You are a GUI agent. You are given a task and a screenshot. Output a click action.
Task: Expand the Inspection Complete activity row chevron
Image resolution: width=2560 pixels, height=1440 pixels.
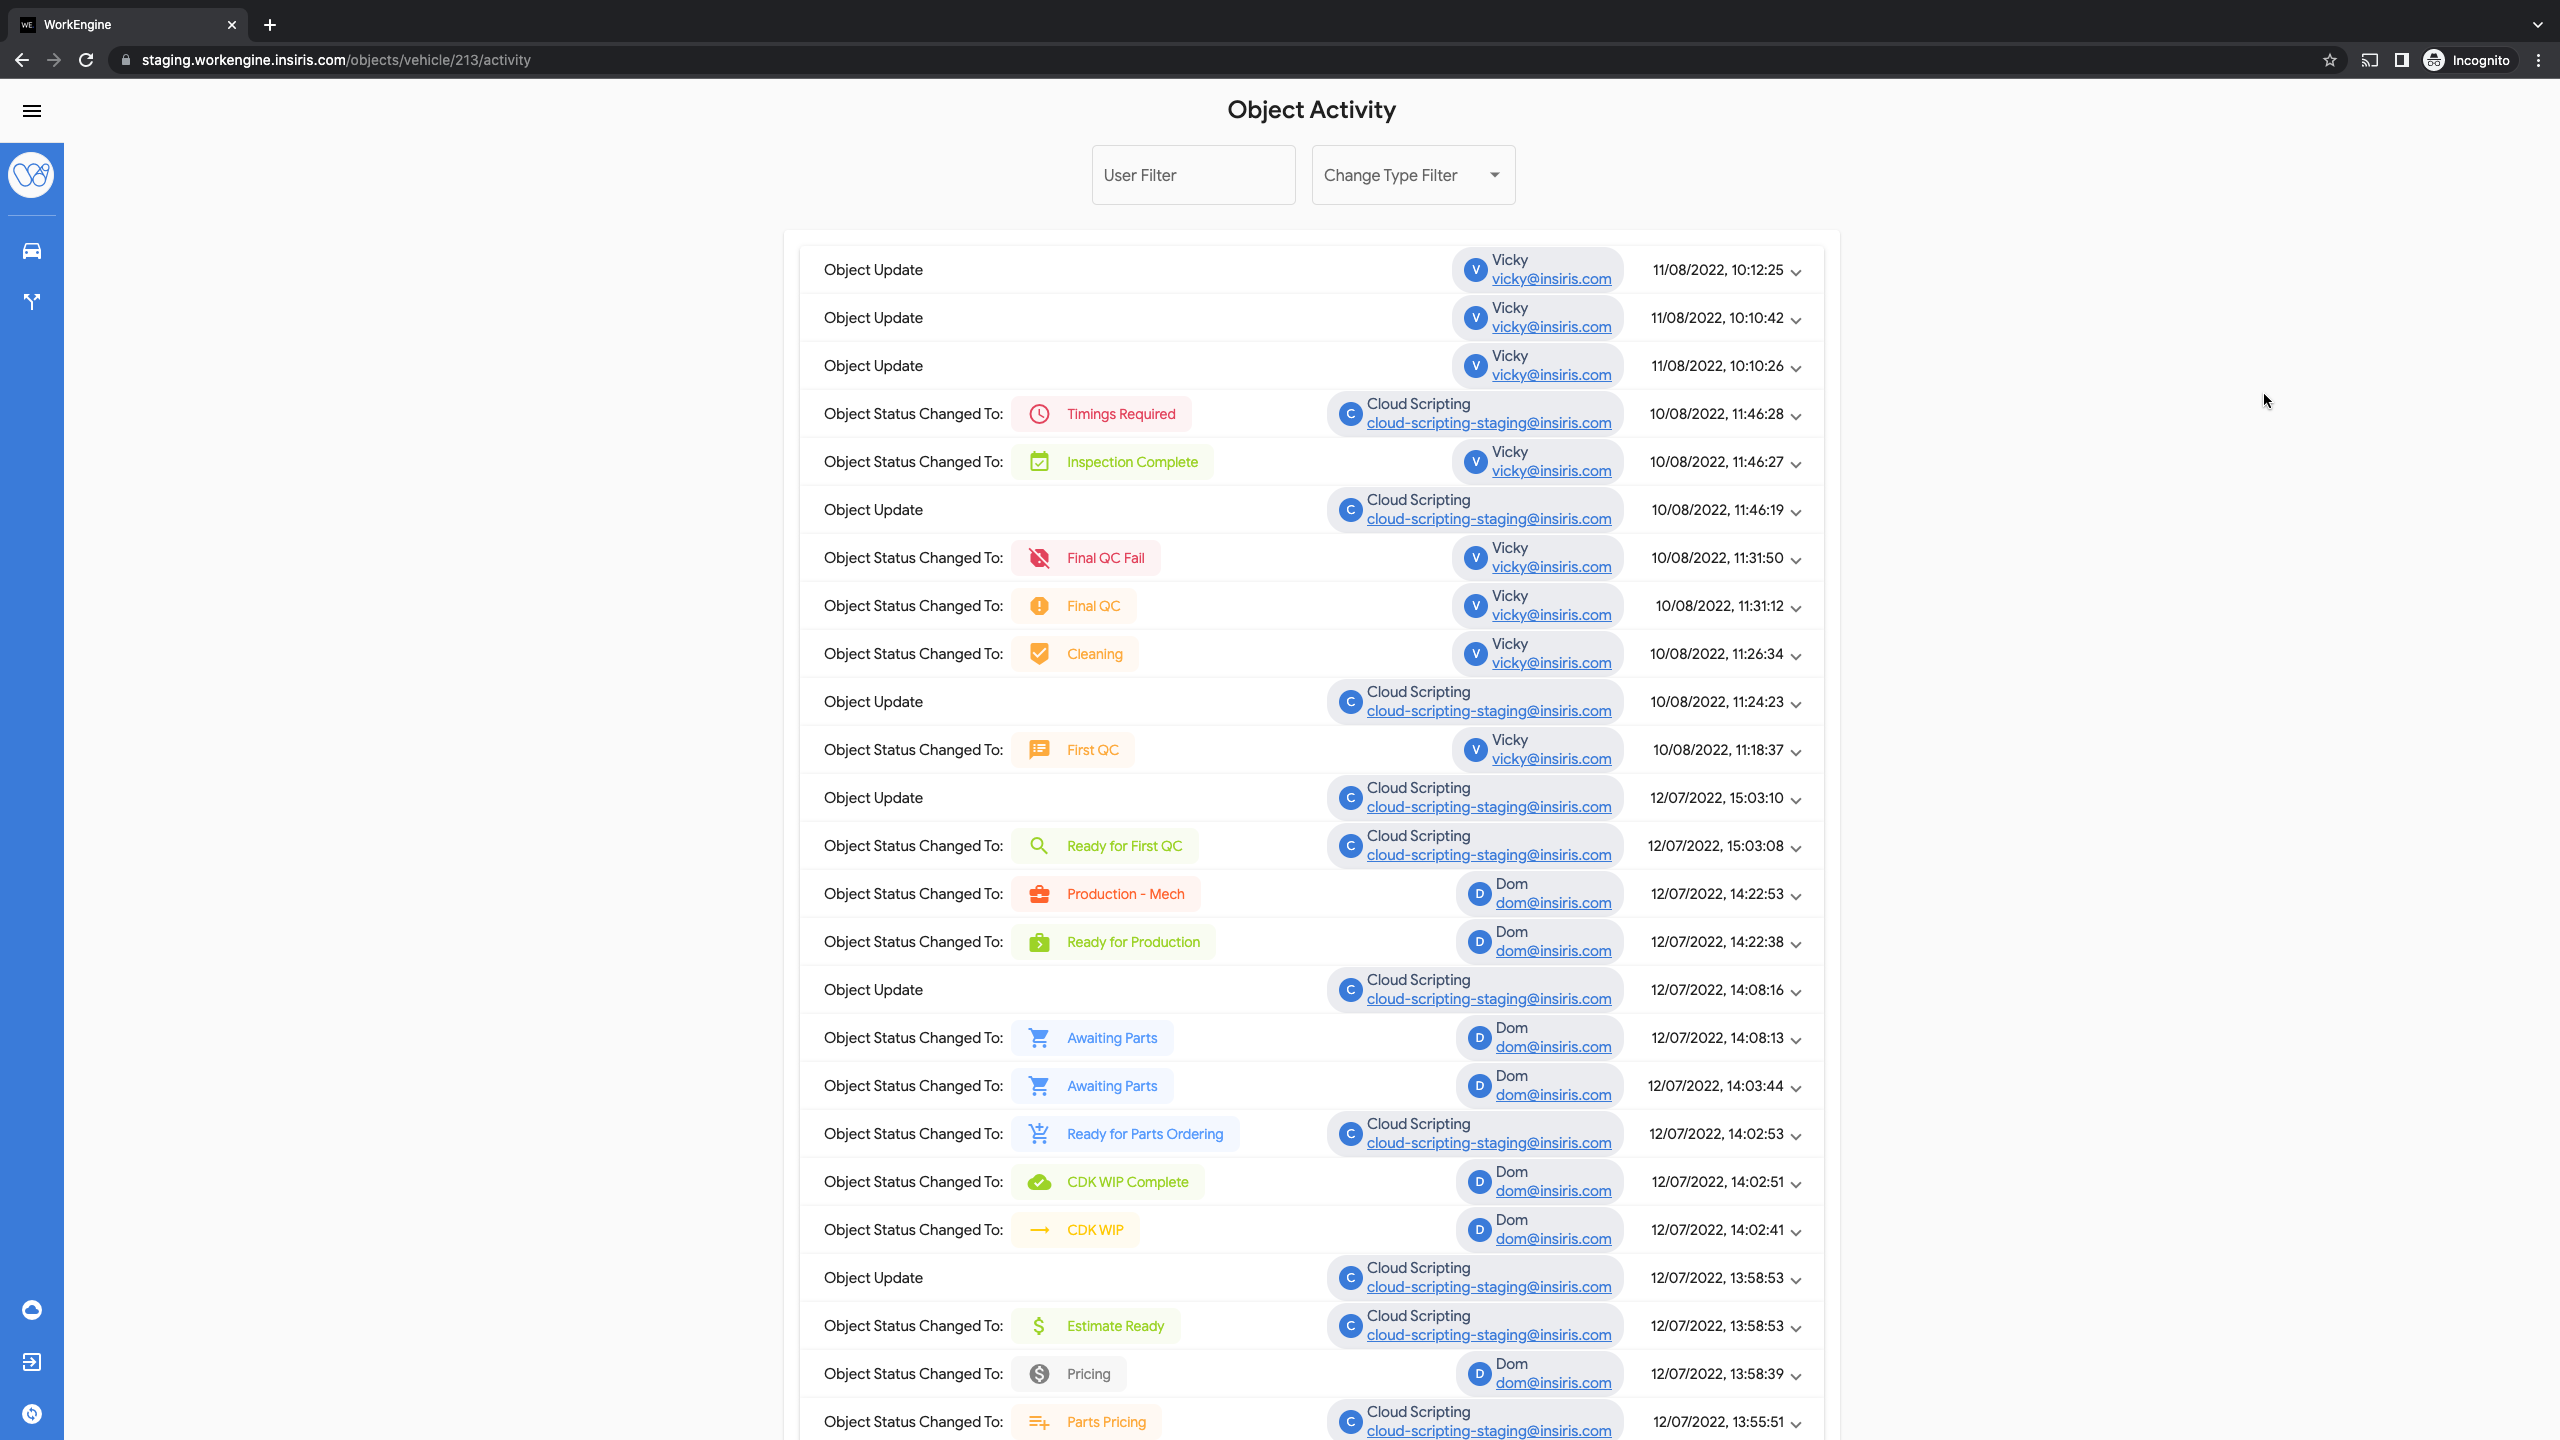point(1796,464)
